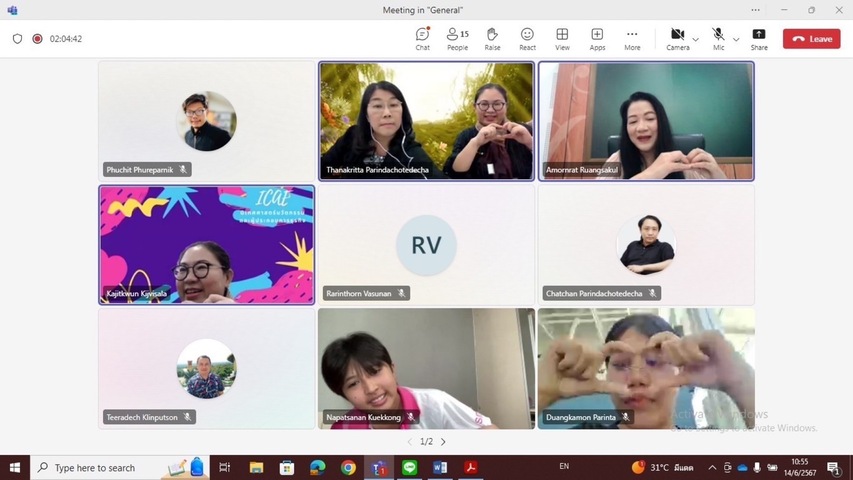Expand the camera options dropdown arrow
This screenshot has width=853, height=480.
(696, 39)
